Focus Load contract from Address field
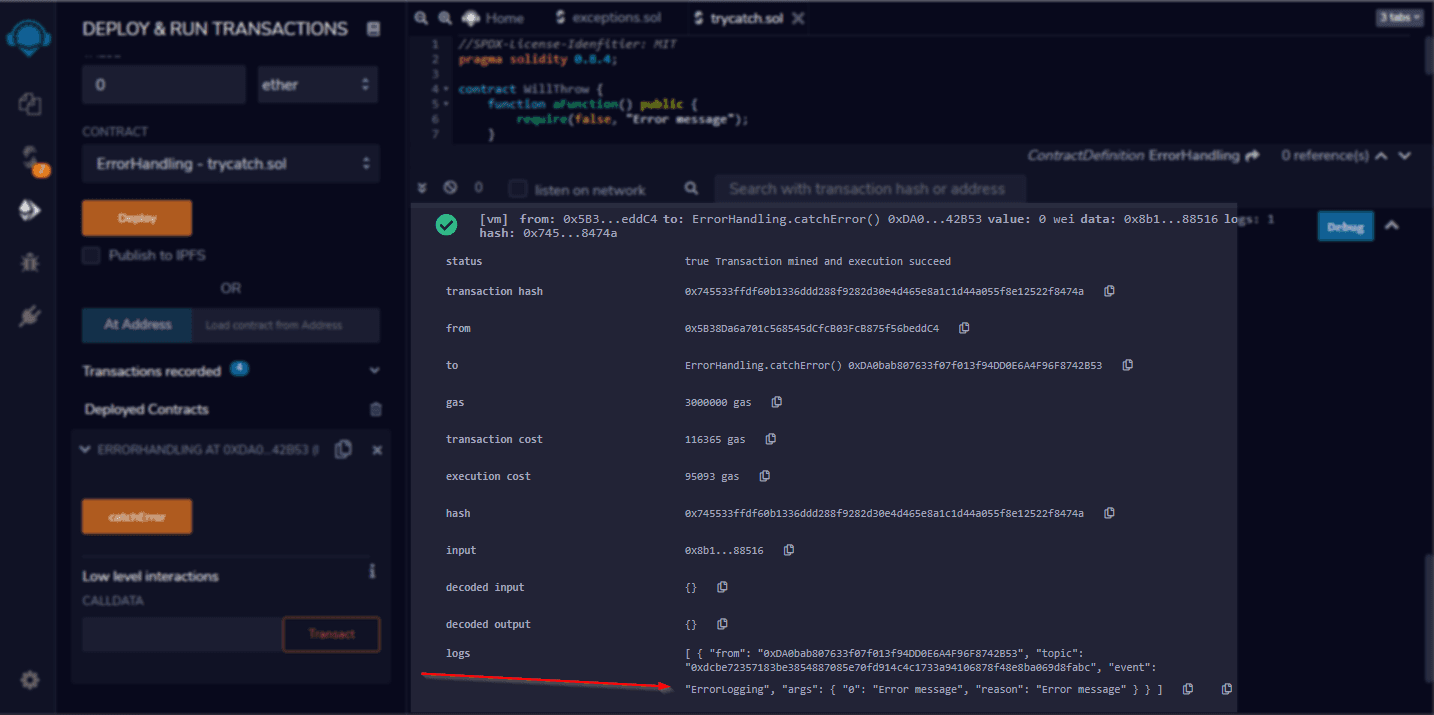Viewport: 1434px width, 715px height. tap(286, 325)
